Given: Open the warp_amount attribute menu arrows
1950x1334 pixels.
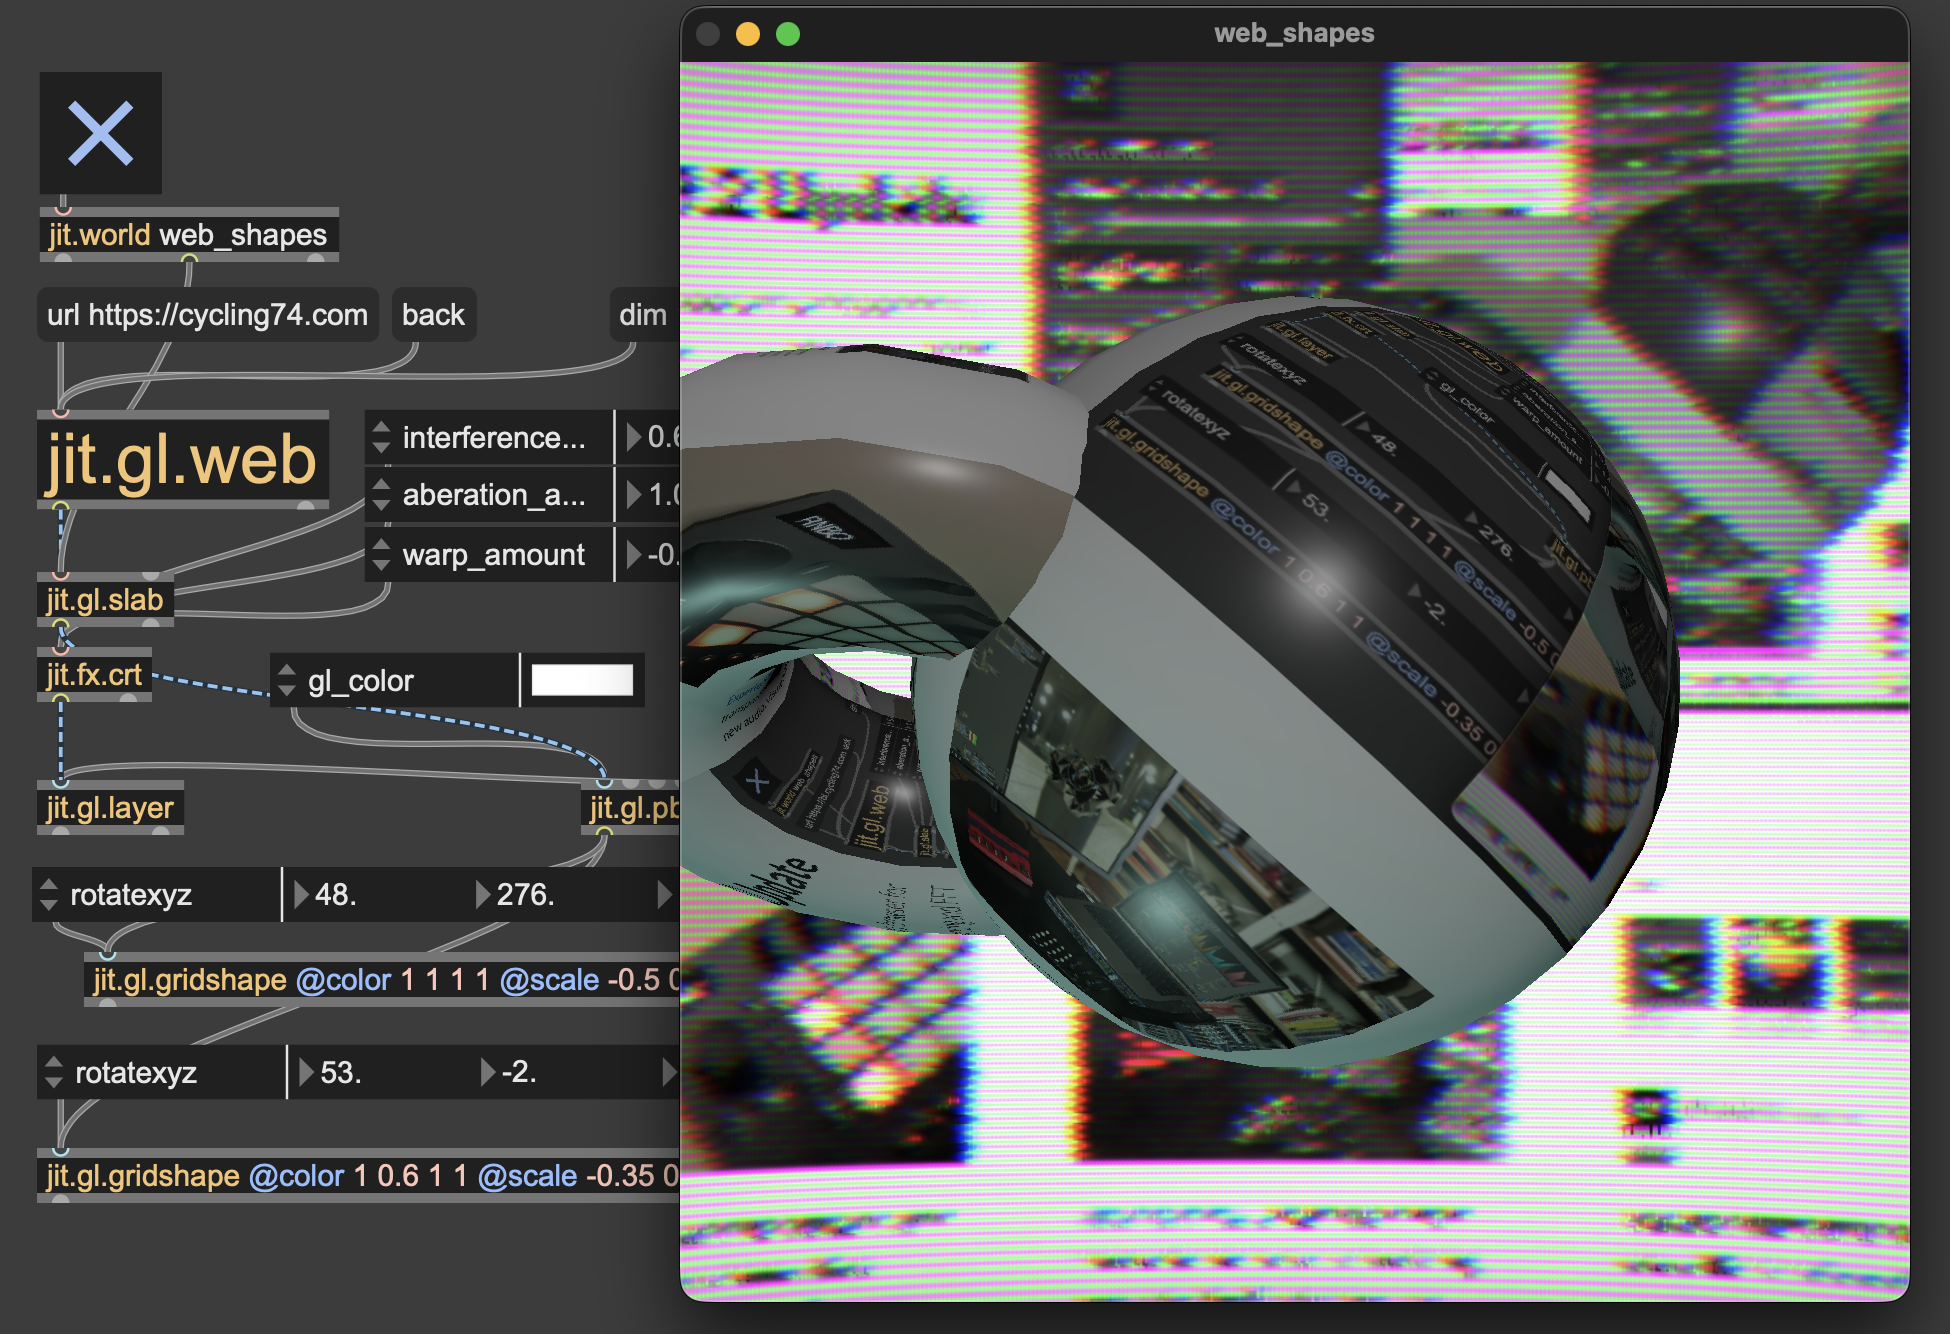Looking at the screenshot, I should click(x=381, y=554).
